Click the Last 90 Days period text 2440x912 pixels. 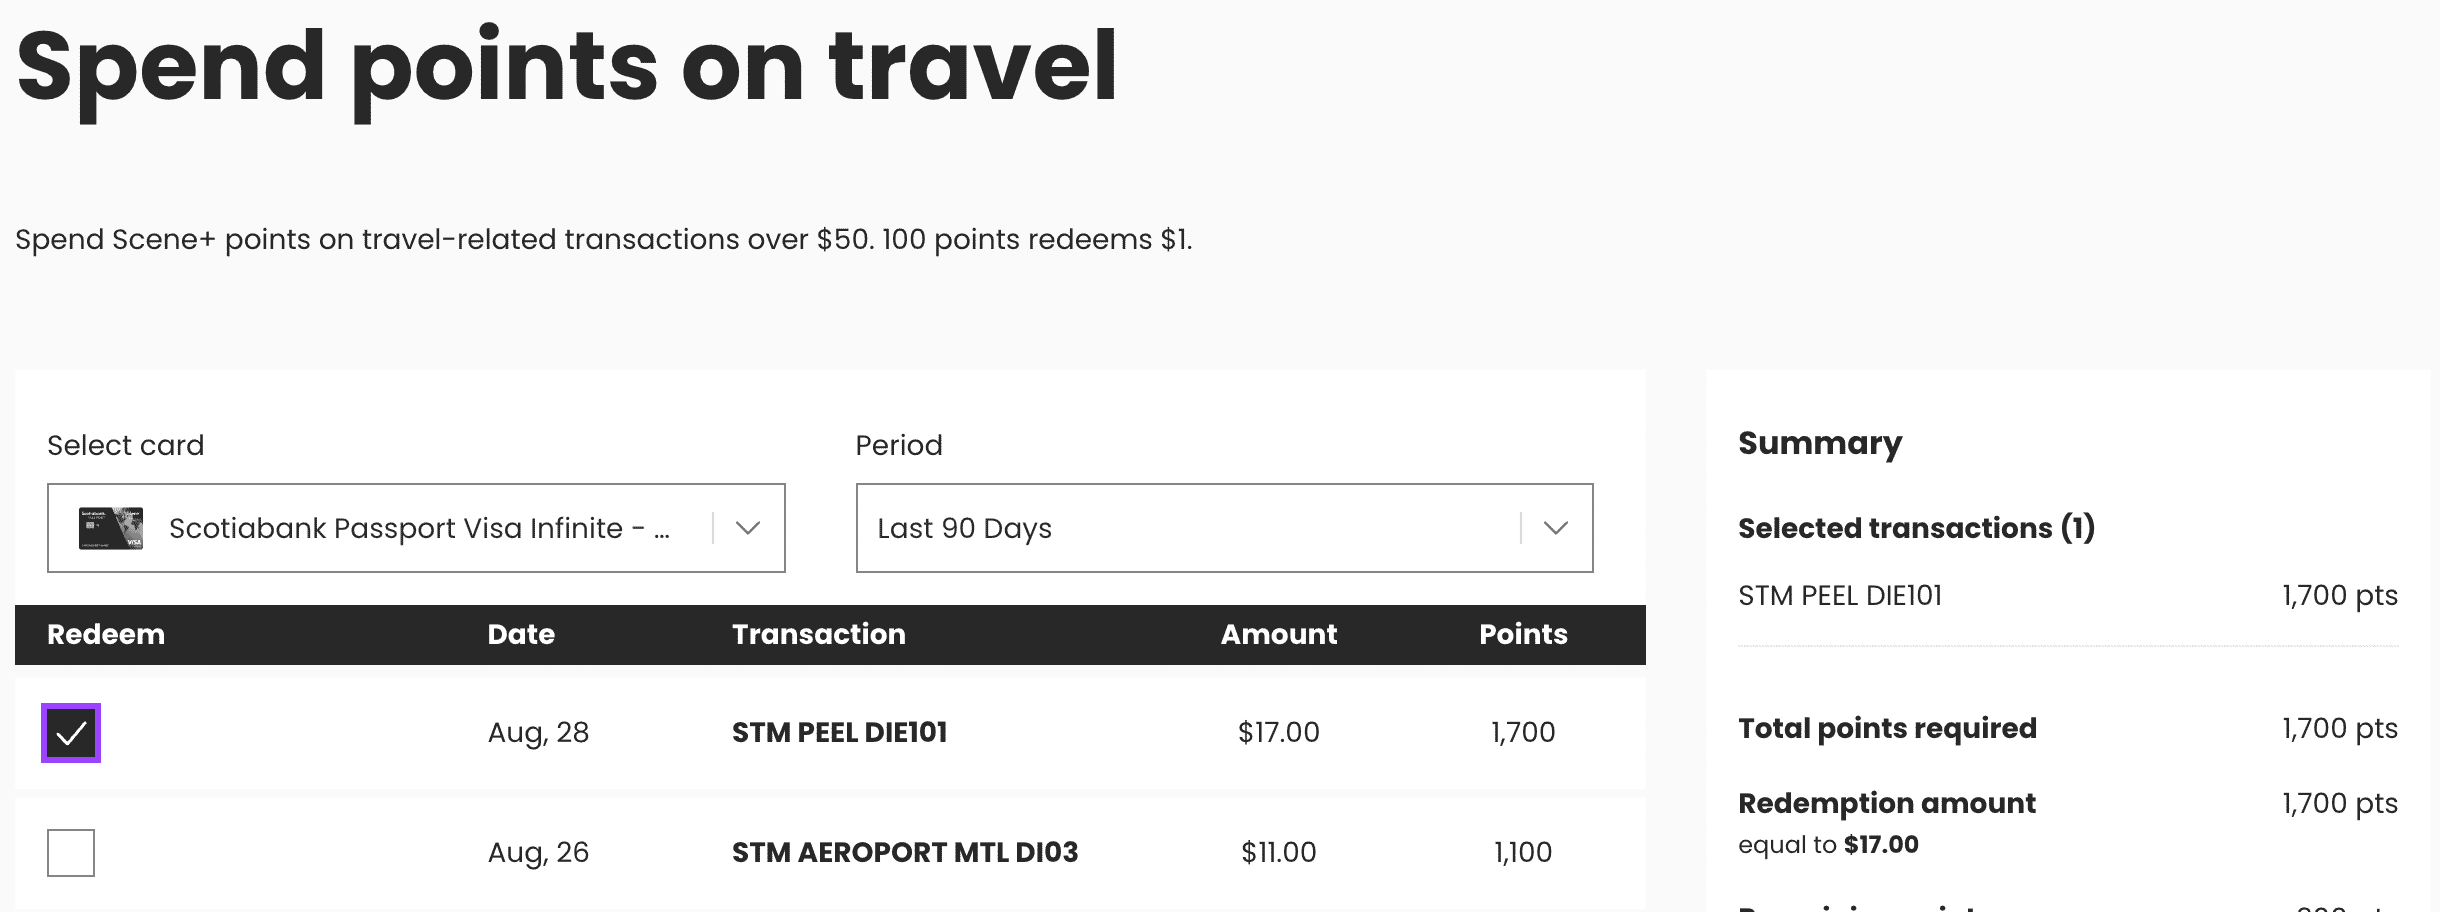pos(964,528)
